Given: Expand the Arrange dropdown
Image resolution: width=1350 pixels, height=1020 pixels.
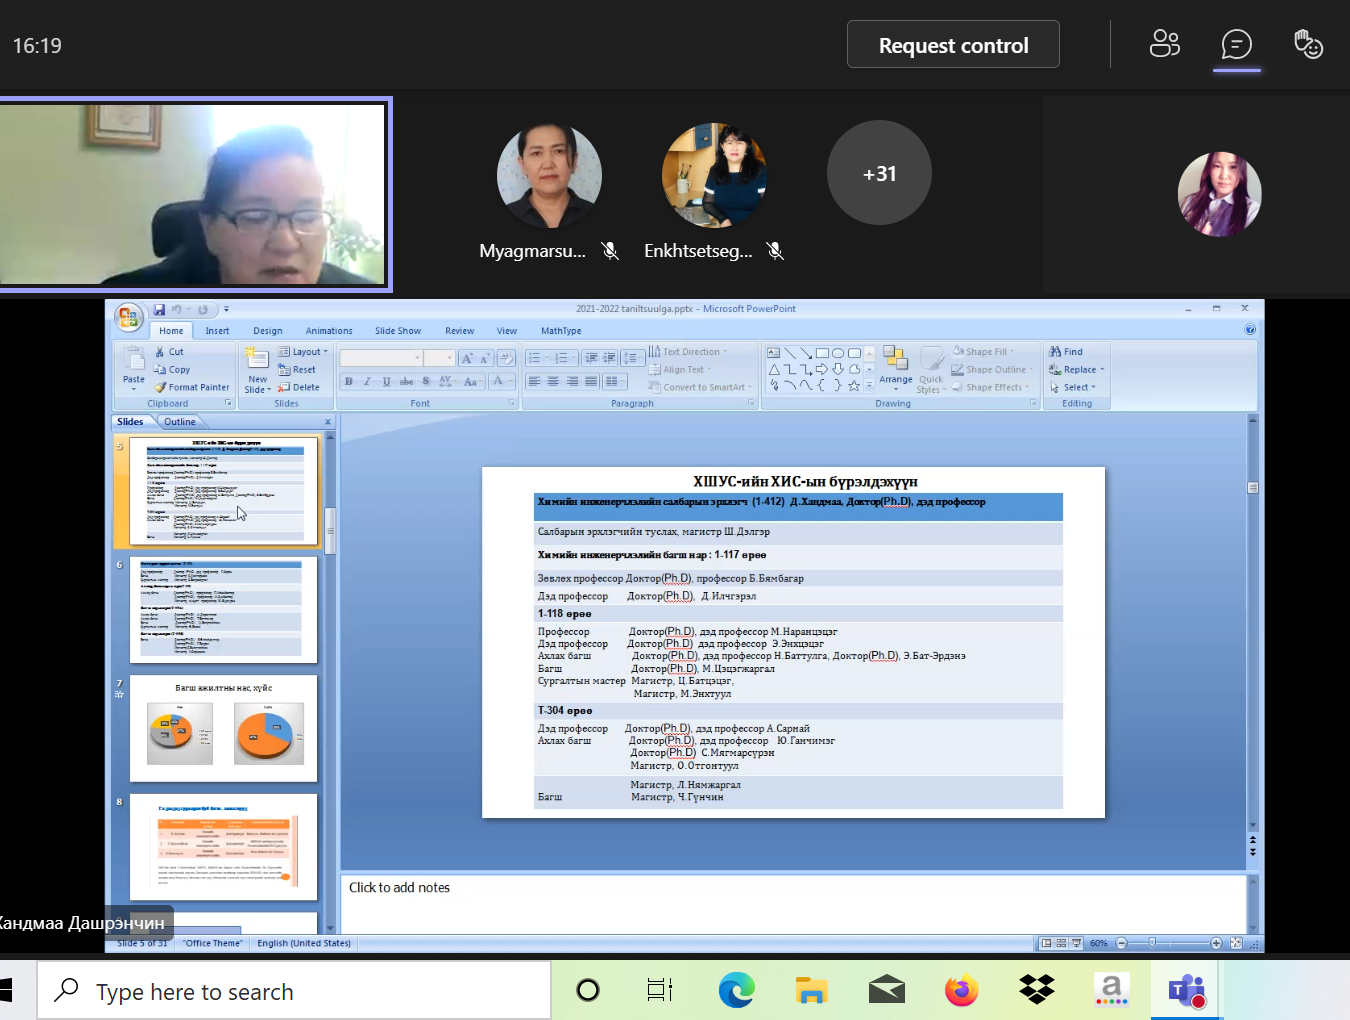Looking at the screenshot, I should click(x=896, y=368).
